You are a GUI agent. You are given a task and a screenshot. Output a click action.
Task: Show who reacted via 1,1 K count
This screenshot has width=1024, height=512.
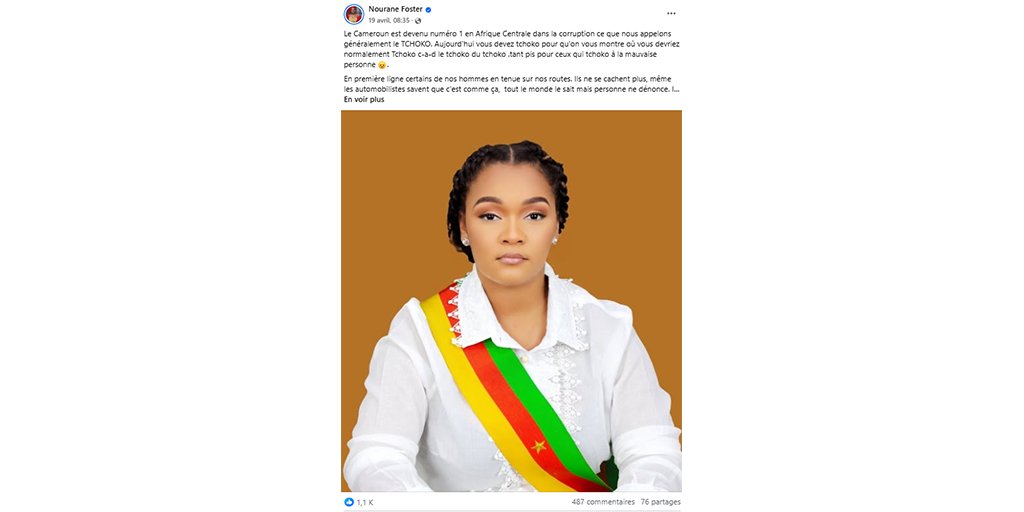[364, 502]
